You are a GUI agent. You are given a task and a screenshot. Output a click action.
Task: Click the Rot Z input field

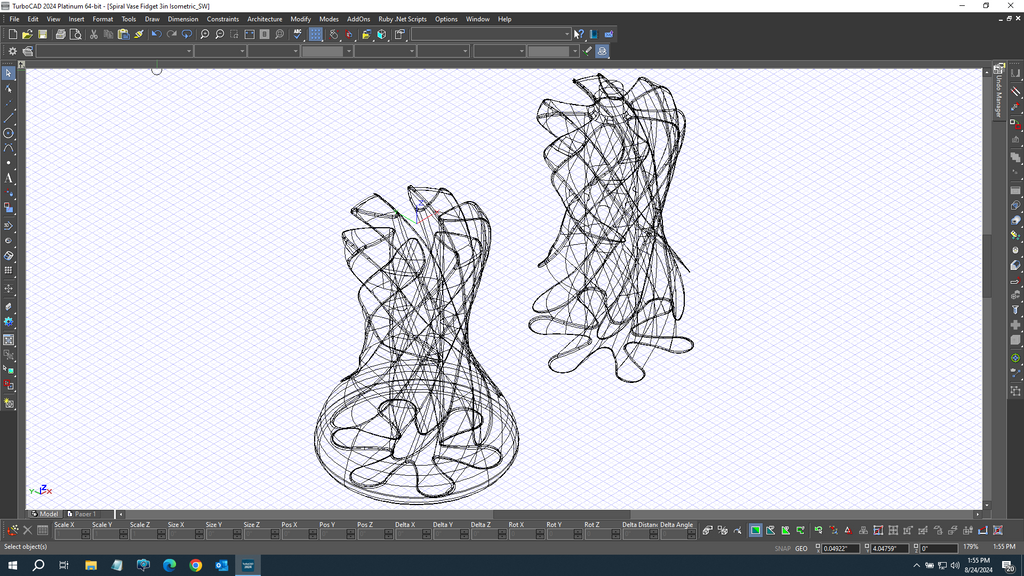coord(602,534)
